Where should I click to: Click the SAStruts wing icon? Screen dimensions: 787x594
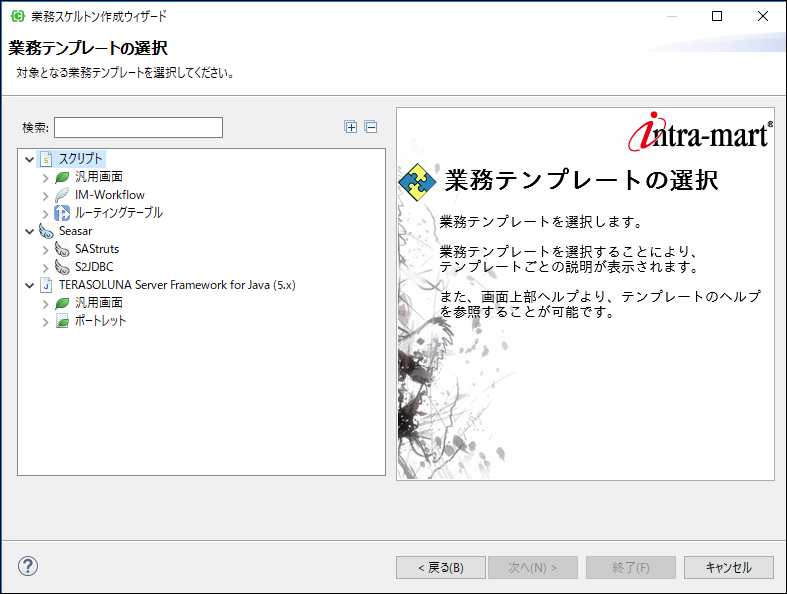[62, 249]
